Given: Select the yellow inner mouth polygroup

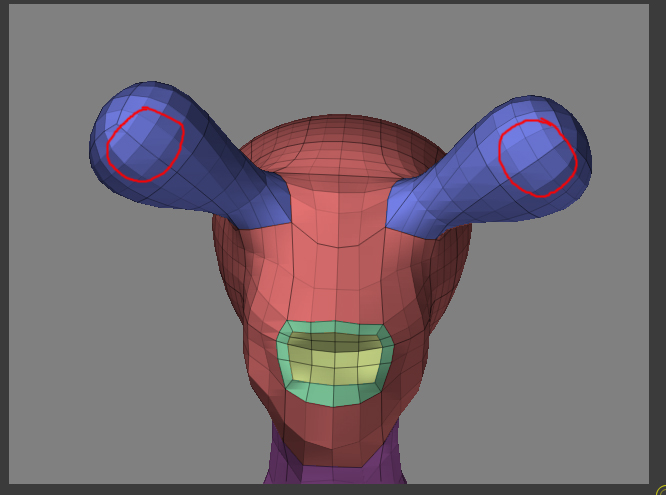Looking at the screenshot, I should 335,359.
